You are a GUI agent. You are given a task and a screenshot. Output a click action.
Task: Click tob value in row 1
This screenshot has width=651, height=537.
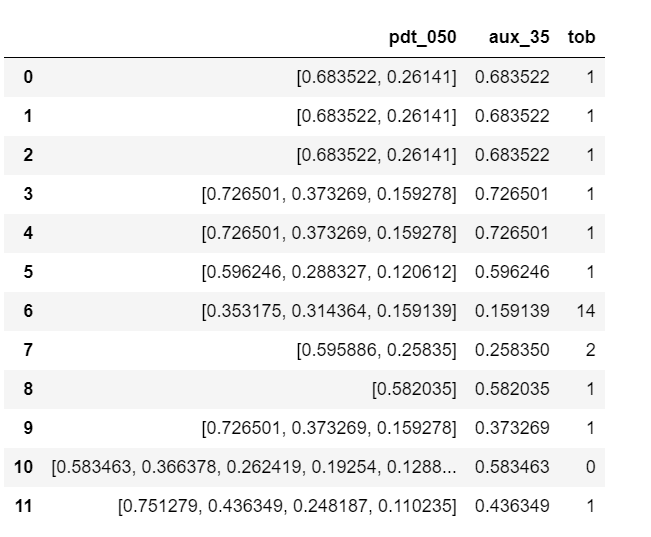point(590,116)
